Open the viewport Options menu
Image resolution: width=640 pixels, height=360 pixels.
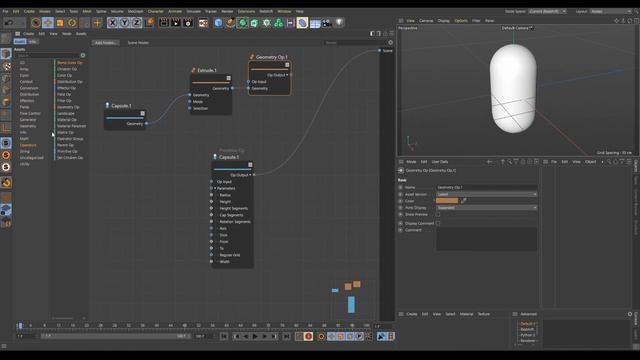coord(461,20)
